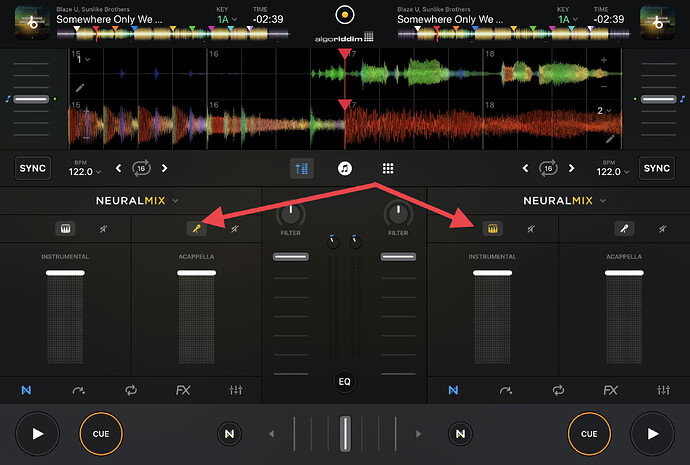Click right channel volume fader

(x=398, y=256)
